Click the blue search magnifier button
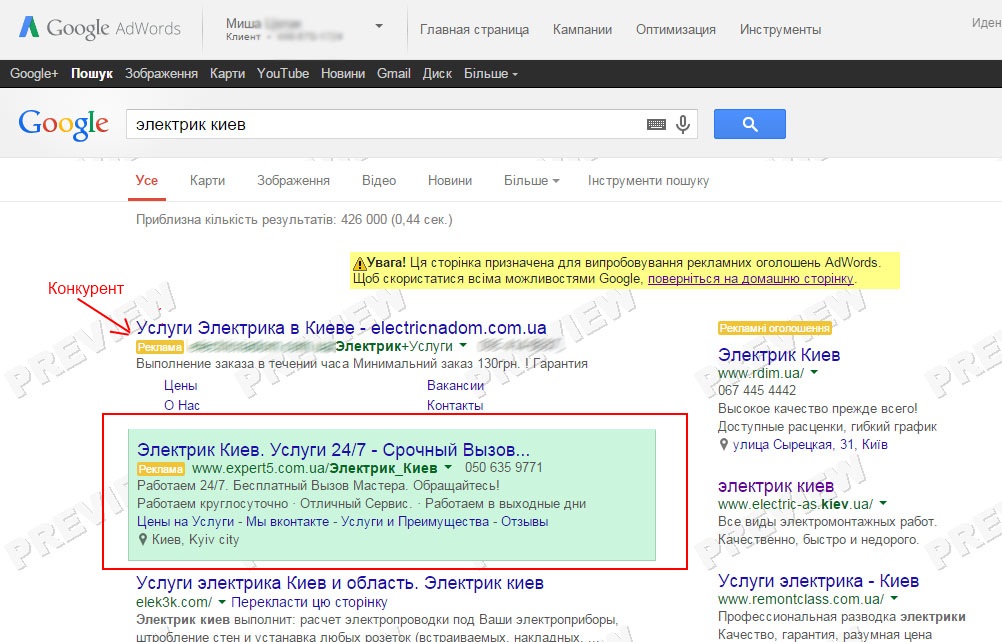Viewport: 1002px width, 642px height. [x=750, y=124]
